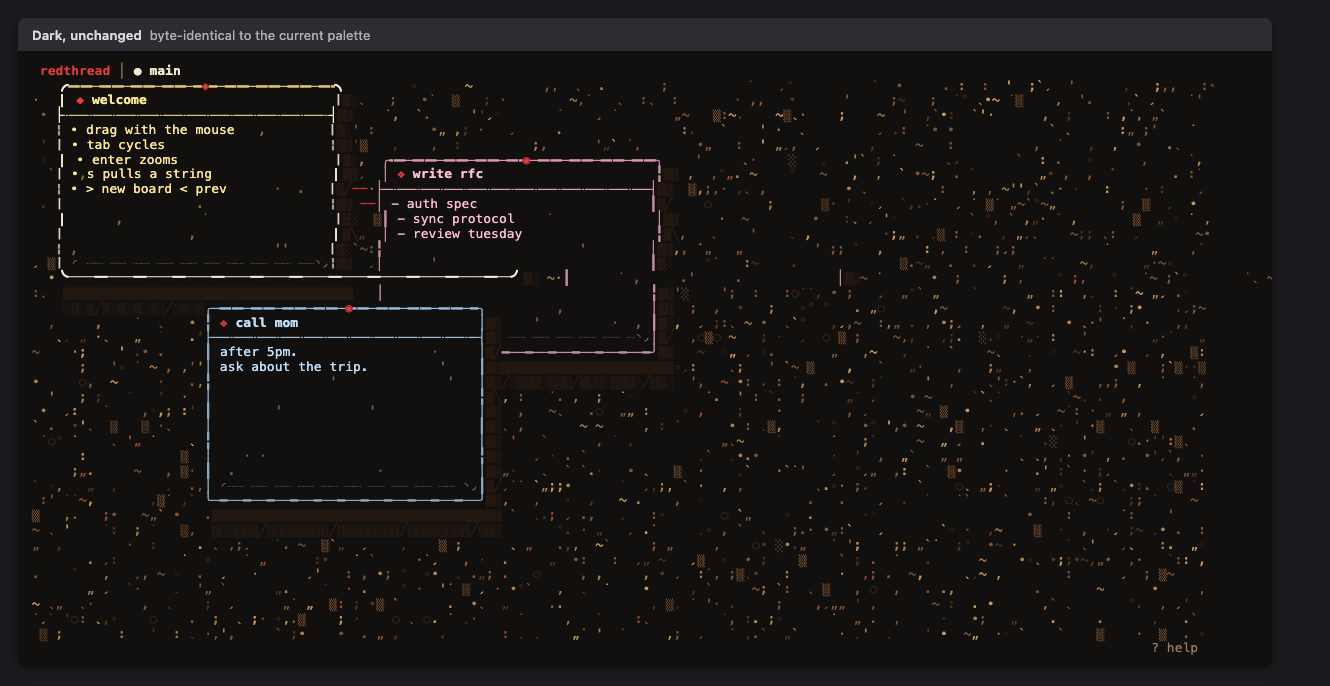Viewport: 1330px width, 686px height.
Task: Click 'byte-identical to the current palette' caption
Action: (260, 35)
